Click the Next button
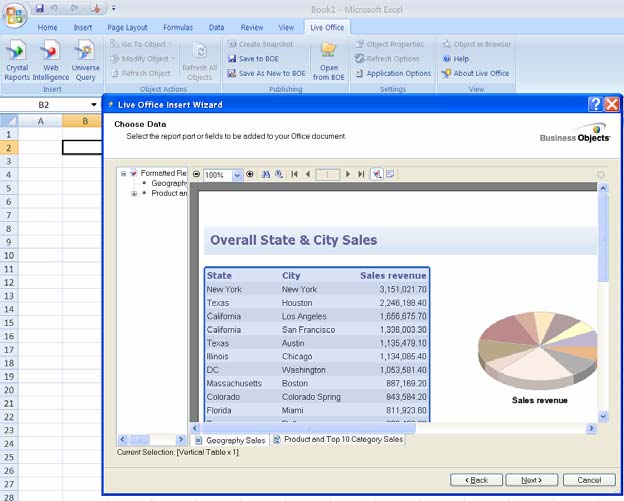This screenshot has height=501, width=624. pyautogui.click(x=532, y=480)
